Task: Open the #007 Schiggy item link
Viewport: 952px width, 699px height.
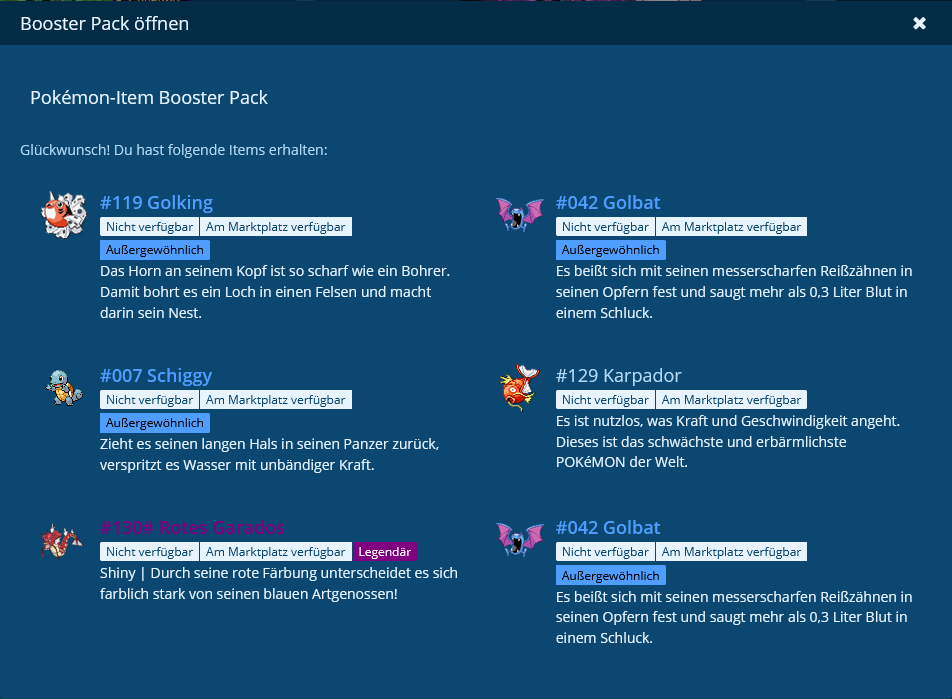Action: [156, 376]
